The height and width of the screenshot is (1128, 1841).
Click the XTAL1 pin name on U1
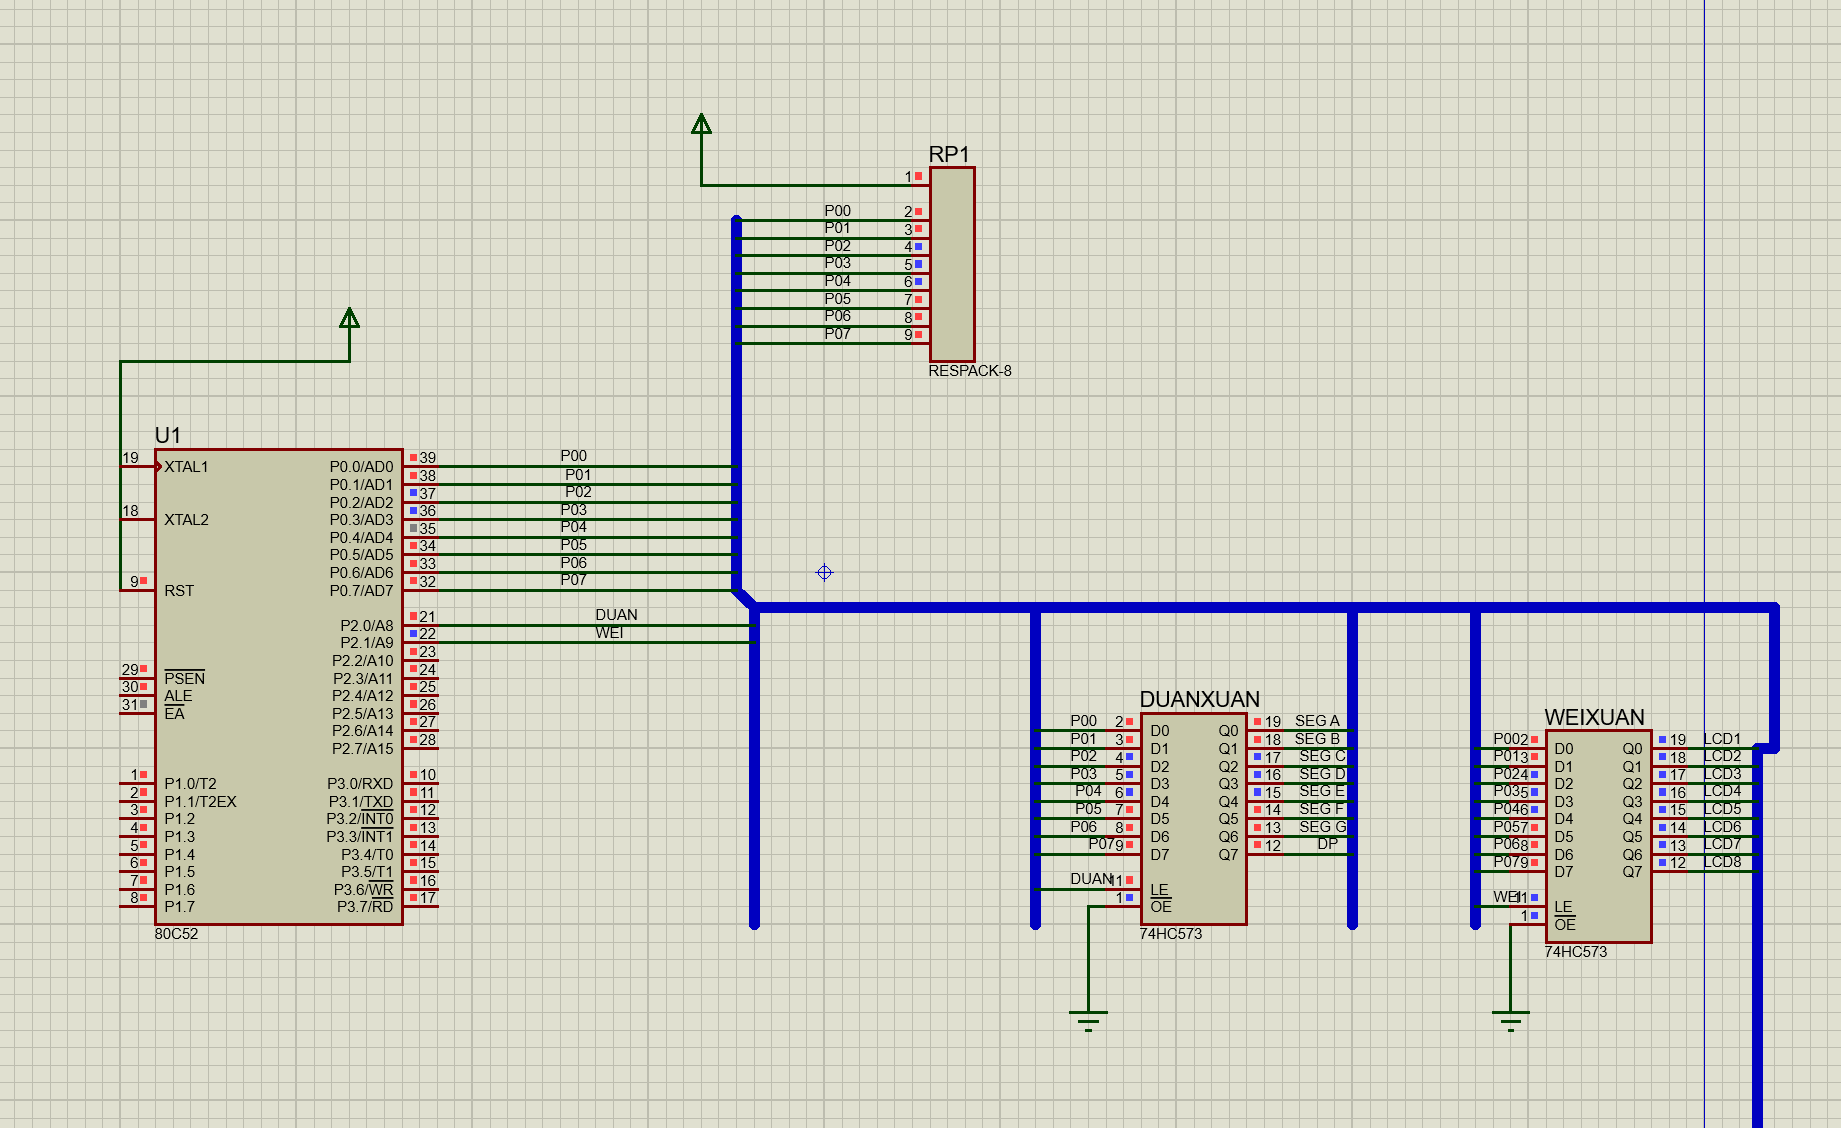pyautogui.click(x=186, y=467)
